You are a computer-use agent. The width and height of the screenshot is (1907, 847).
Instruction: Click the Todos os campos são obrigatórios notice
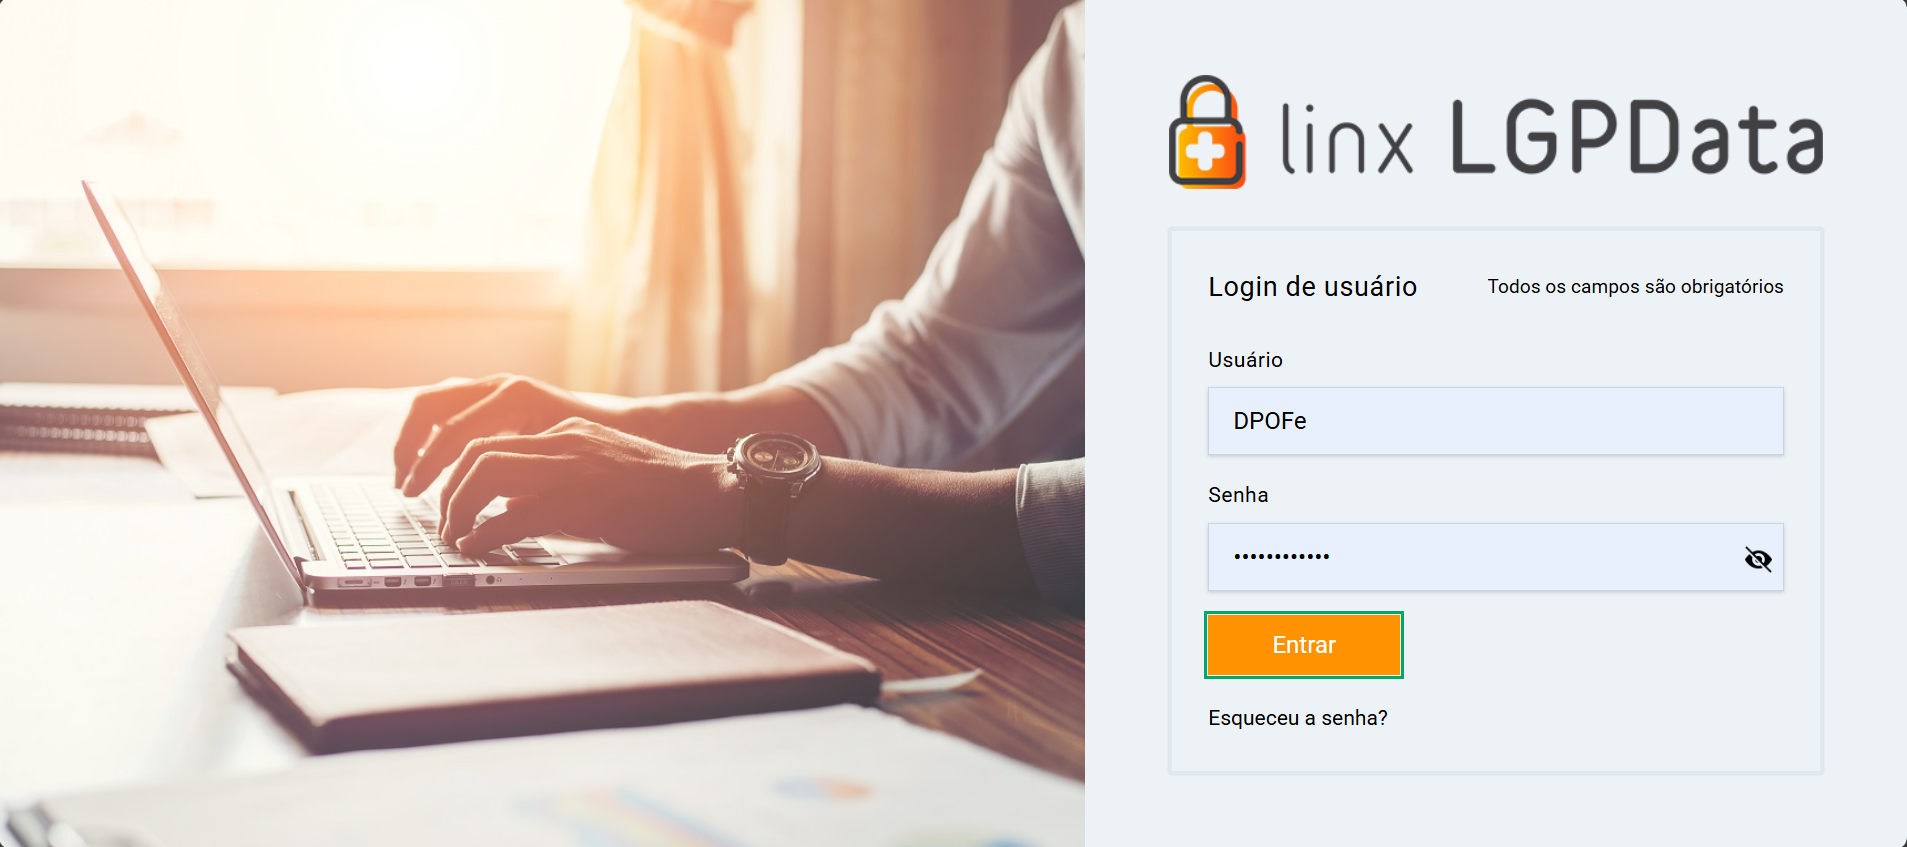pos(1635,287)
